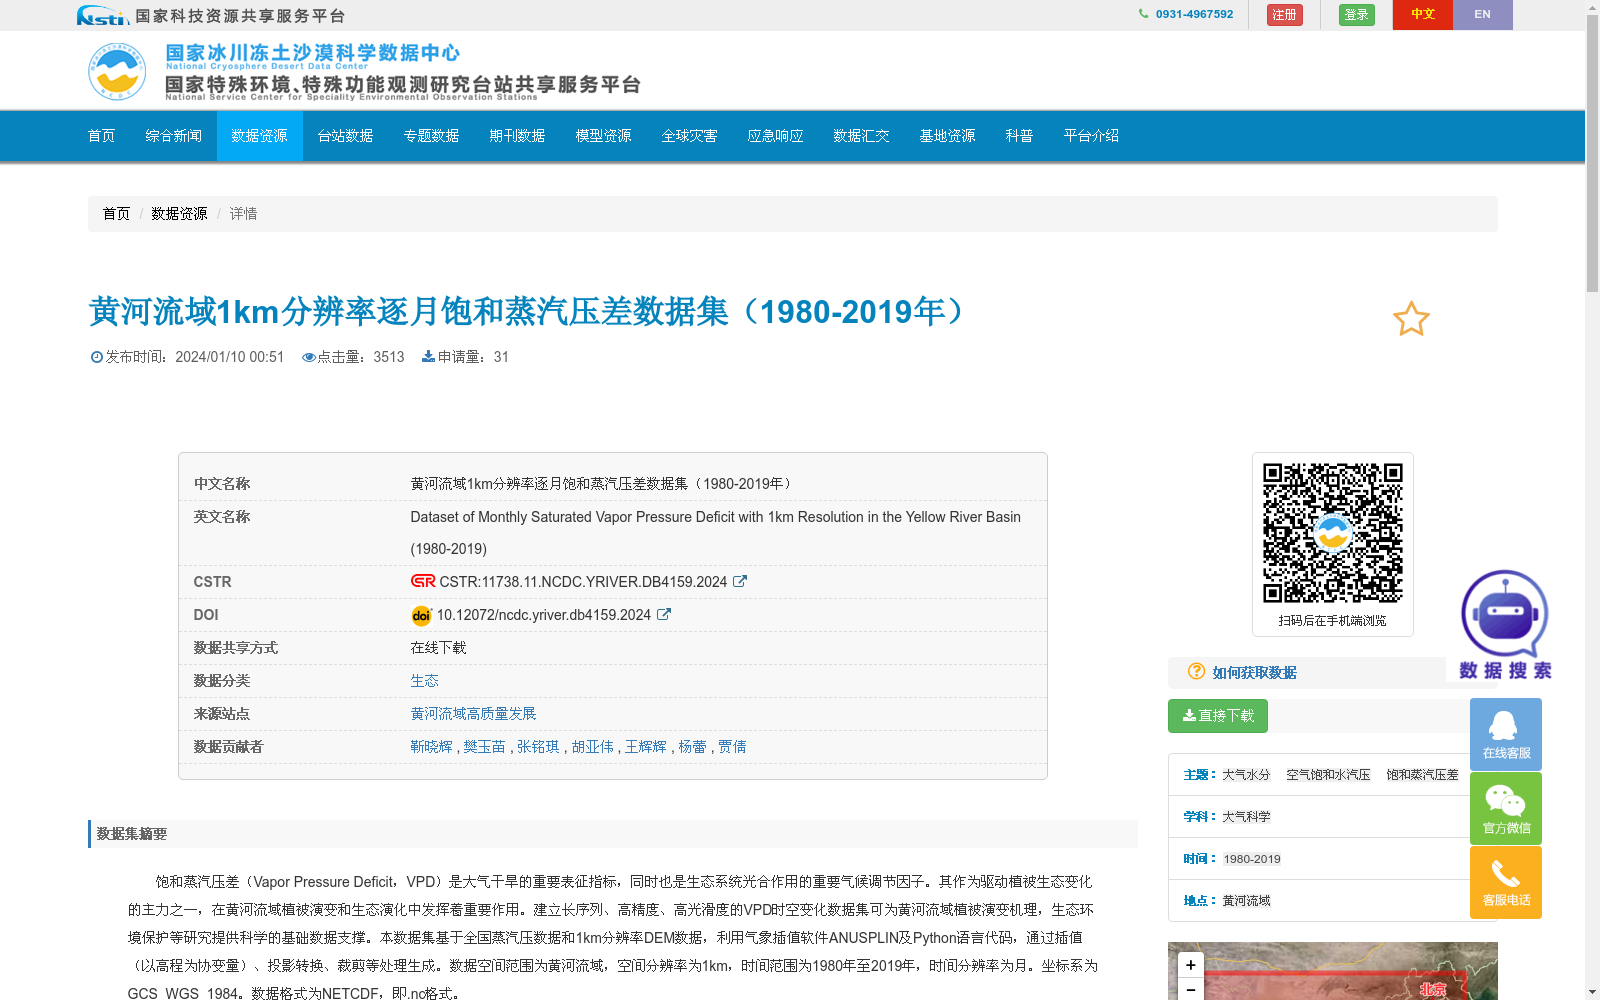Open the CSTR external link icon
1600x1000 pixels.
point(740,581)
